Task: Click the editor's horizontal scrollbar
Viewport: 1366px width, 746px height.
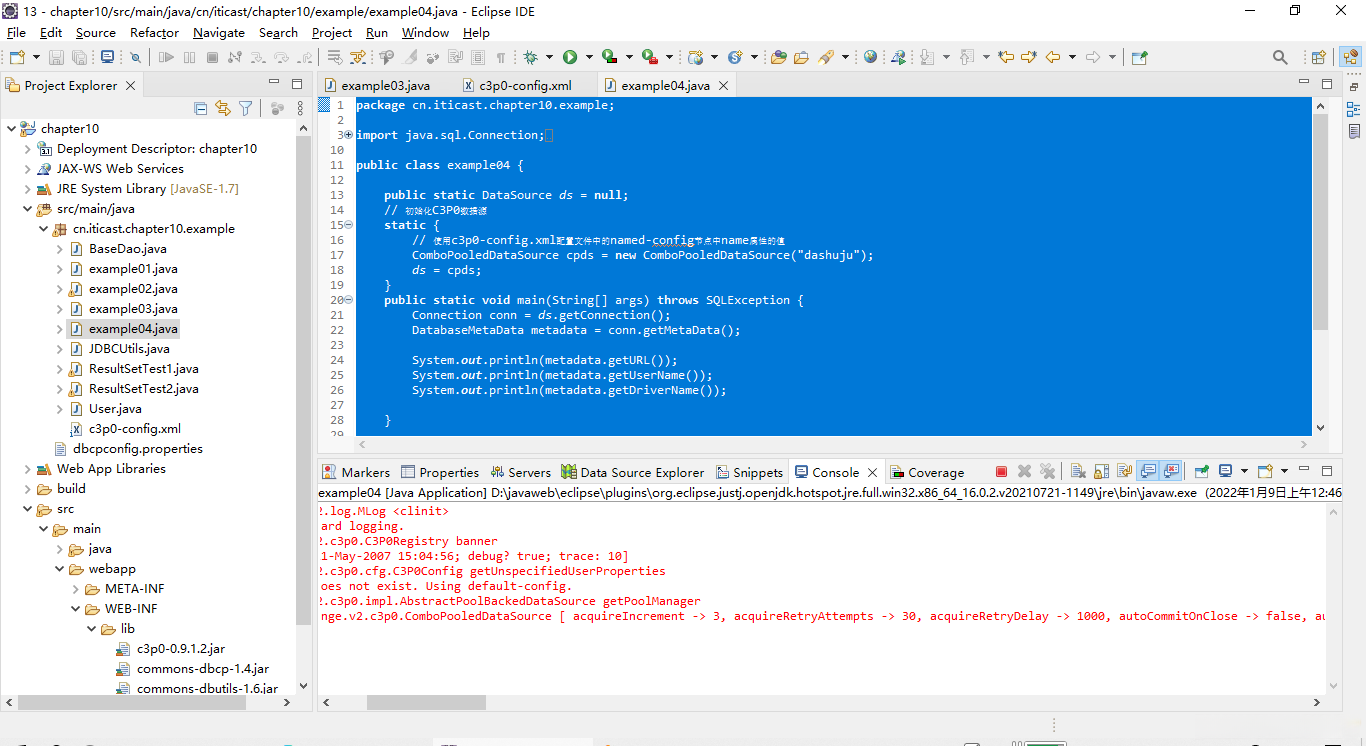Action: point(832,444)
